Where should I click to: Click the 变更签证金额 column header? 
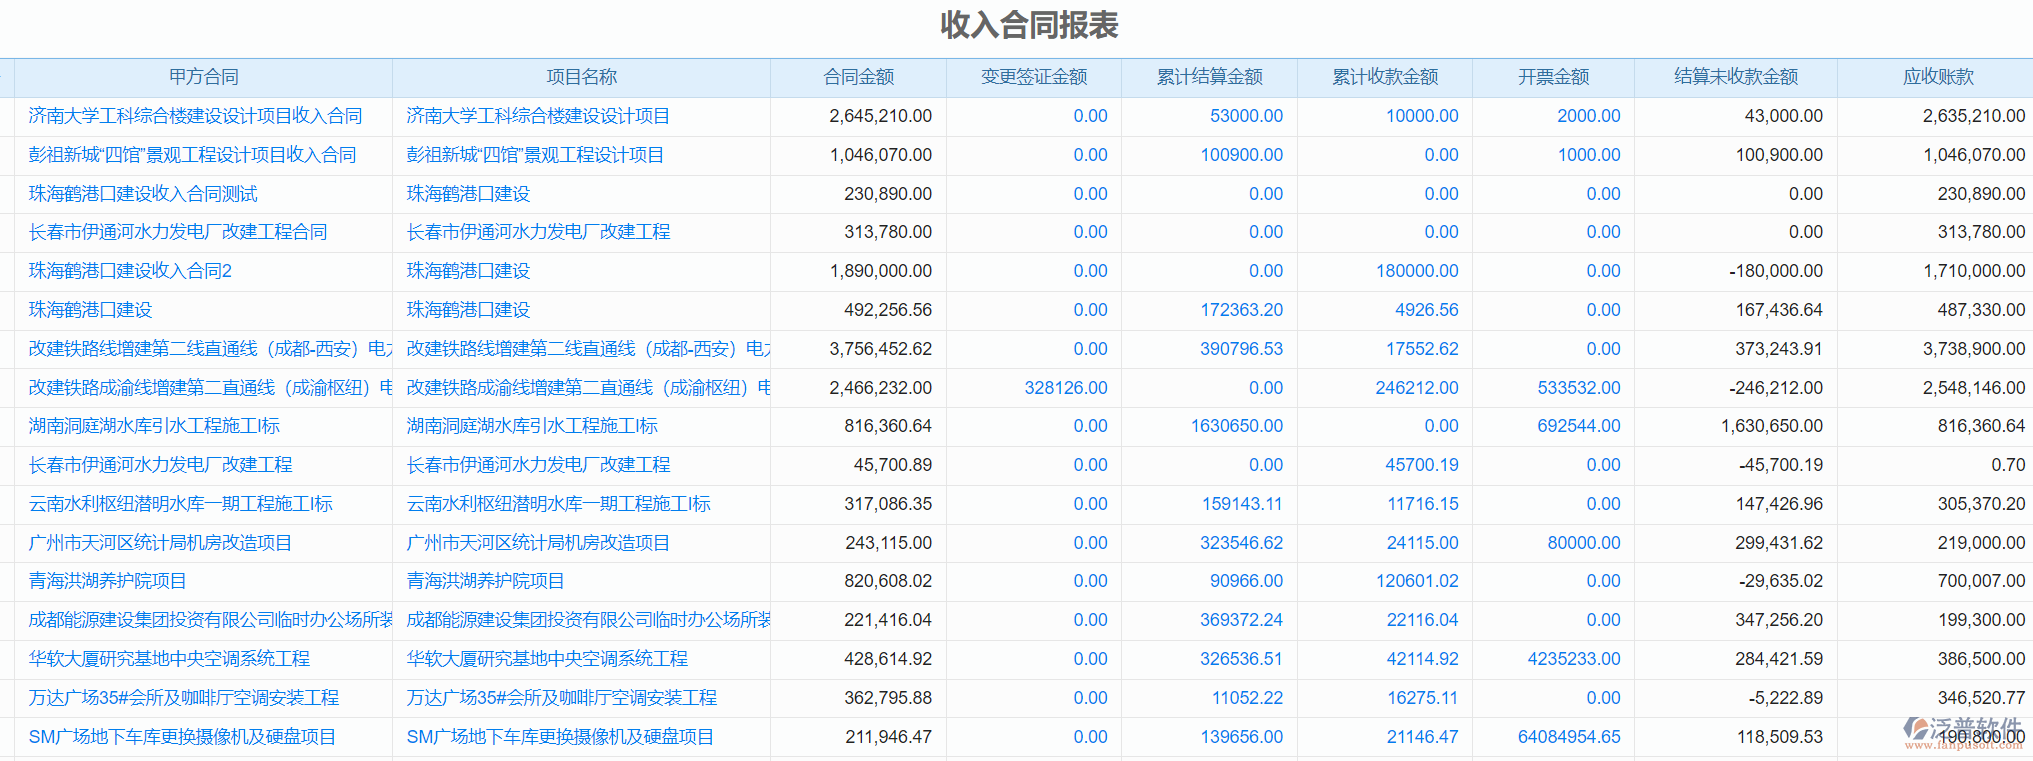[1033, 77]
